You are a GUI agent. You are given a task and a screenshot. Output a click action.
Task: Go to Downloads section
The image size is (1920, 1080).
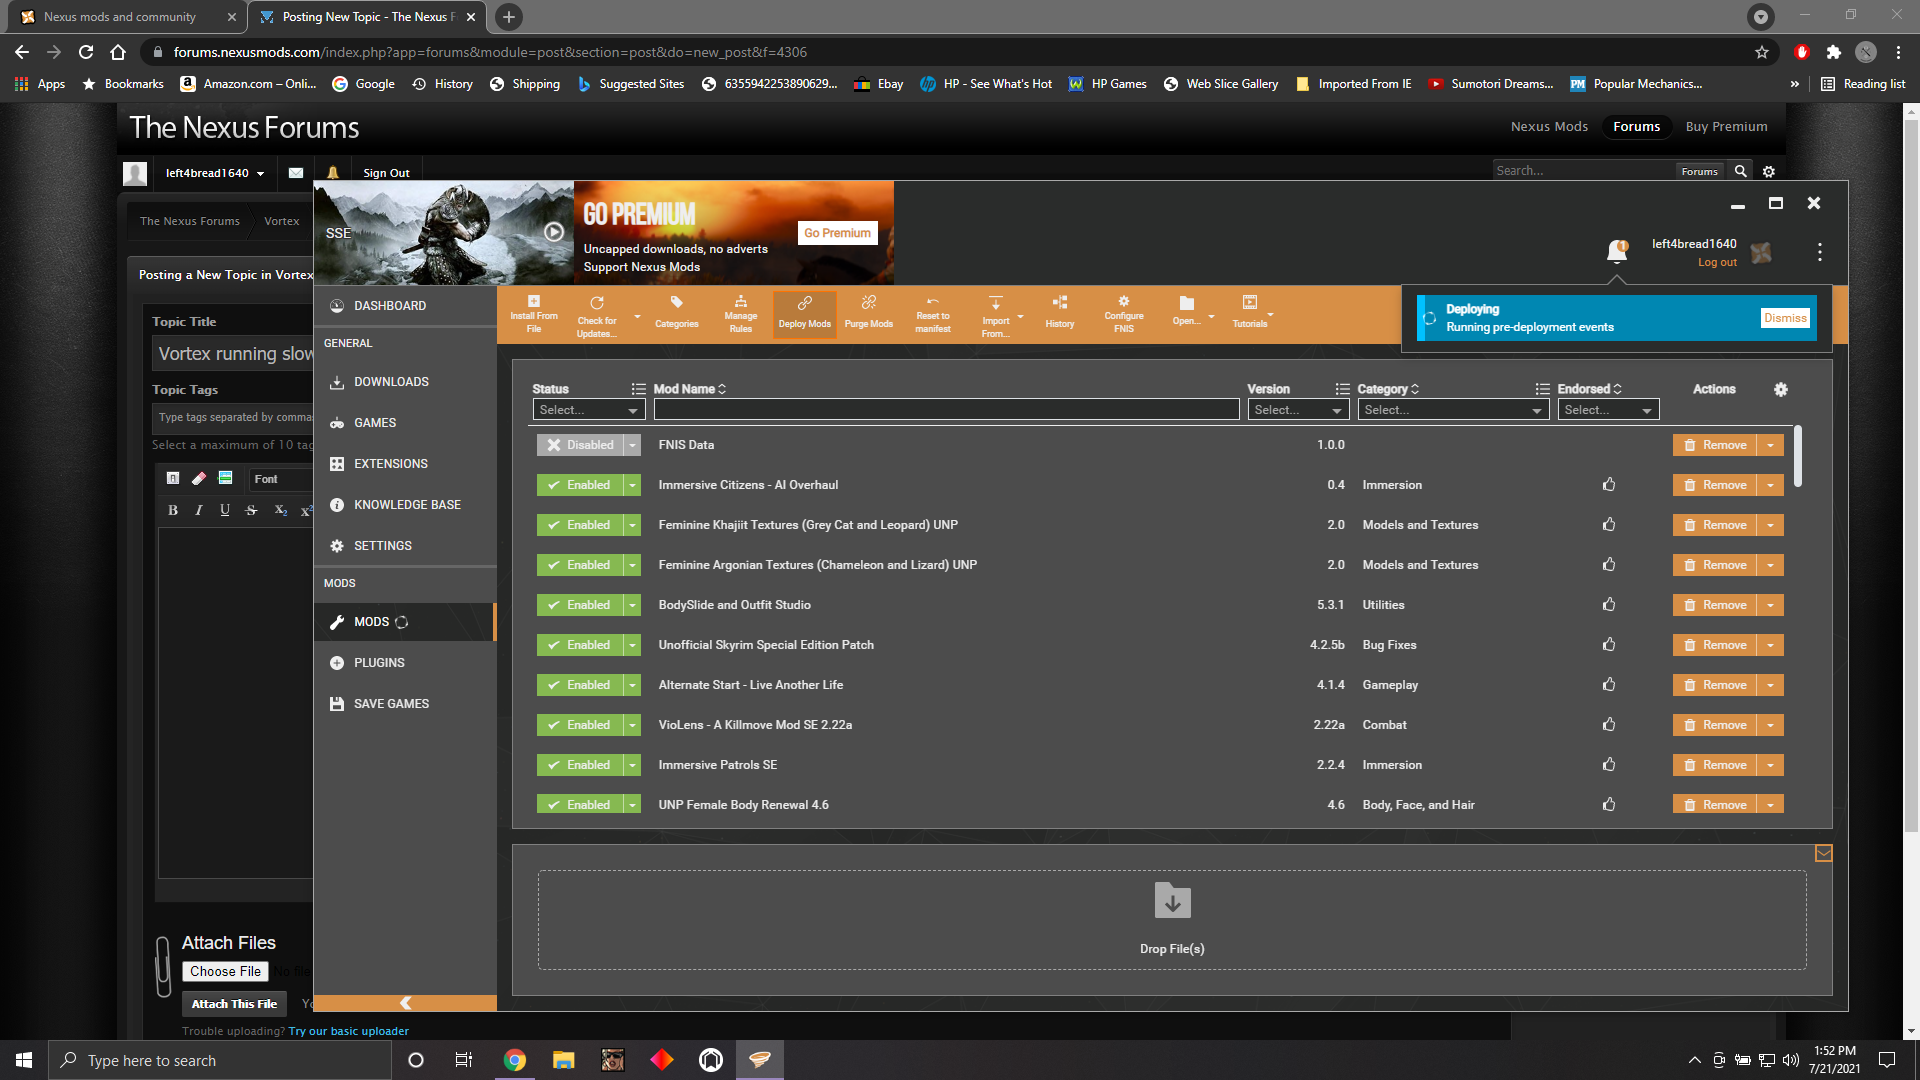coord(405,382)
